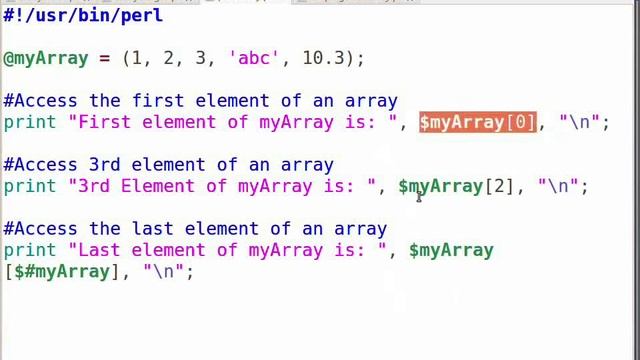
Task: Click the shebang line #!/usr/bin/perl
Action: point(83,16)
